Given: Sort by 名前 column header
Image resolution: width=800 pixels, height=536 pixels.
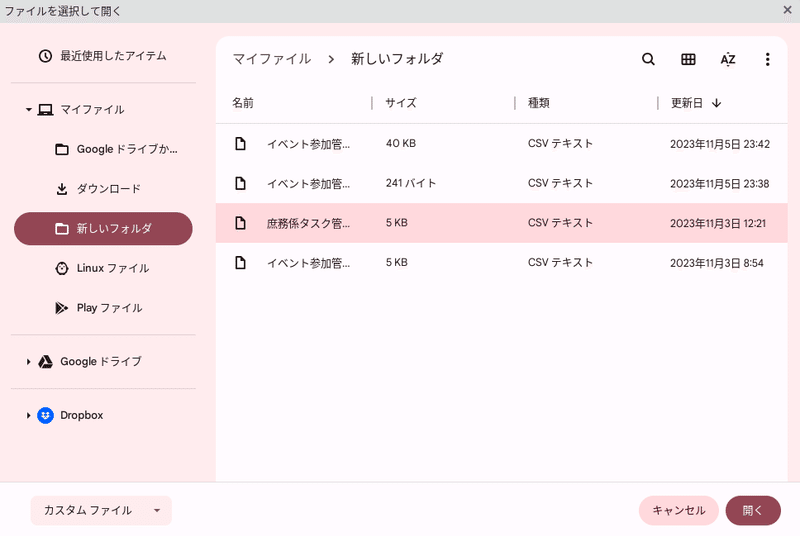Looking at the screenshot, I should pos(243,103).
